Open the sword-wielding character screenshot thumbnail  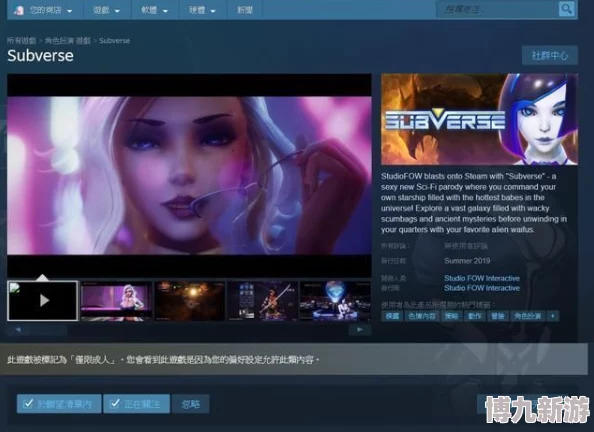tap(262, 301)
